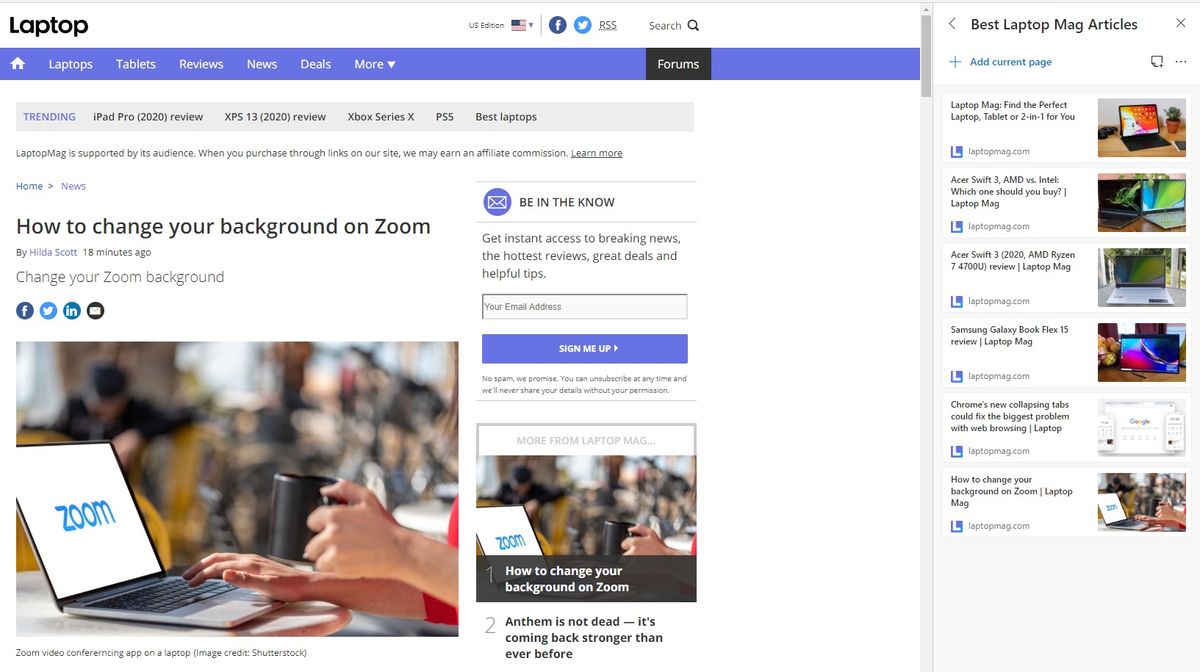Share the article on LinkedIn
This screenshot has width=1200, height=672.
tap(71, 310)
